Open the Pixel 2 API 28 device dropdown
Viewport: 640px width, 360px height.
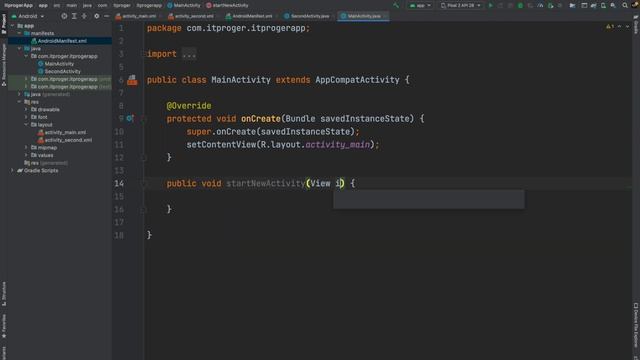tap(460, 5)
